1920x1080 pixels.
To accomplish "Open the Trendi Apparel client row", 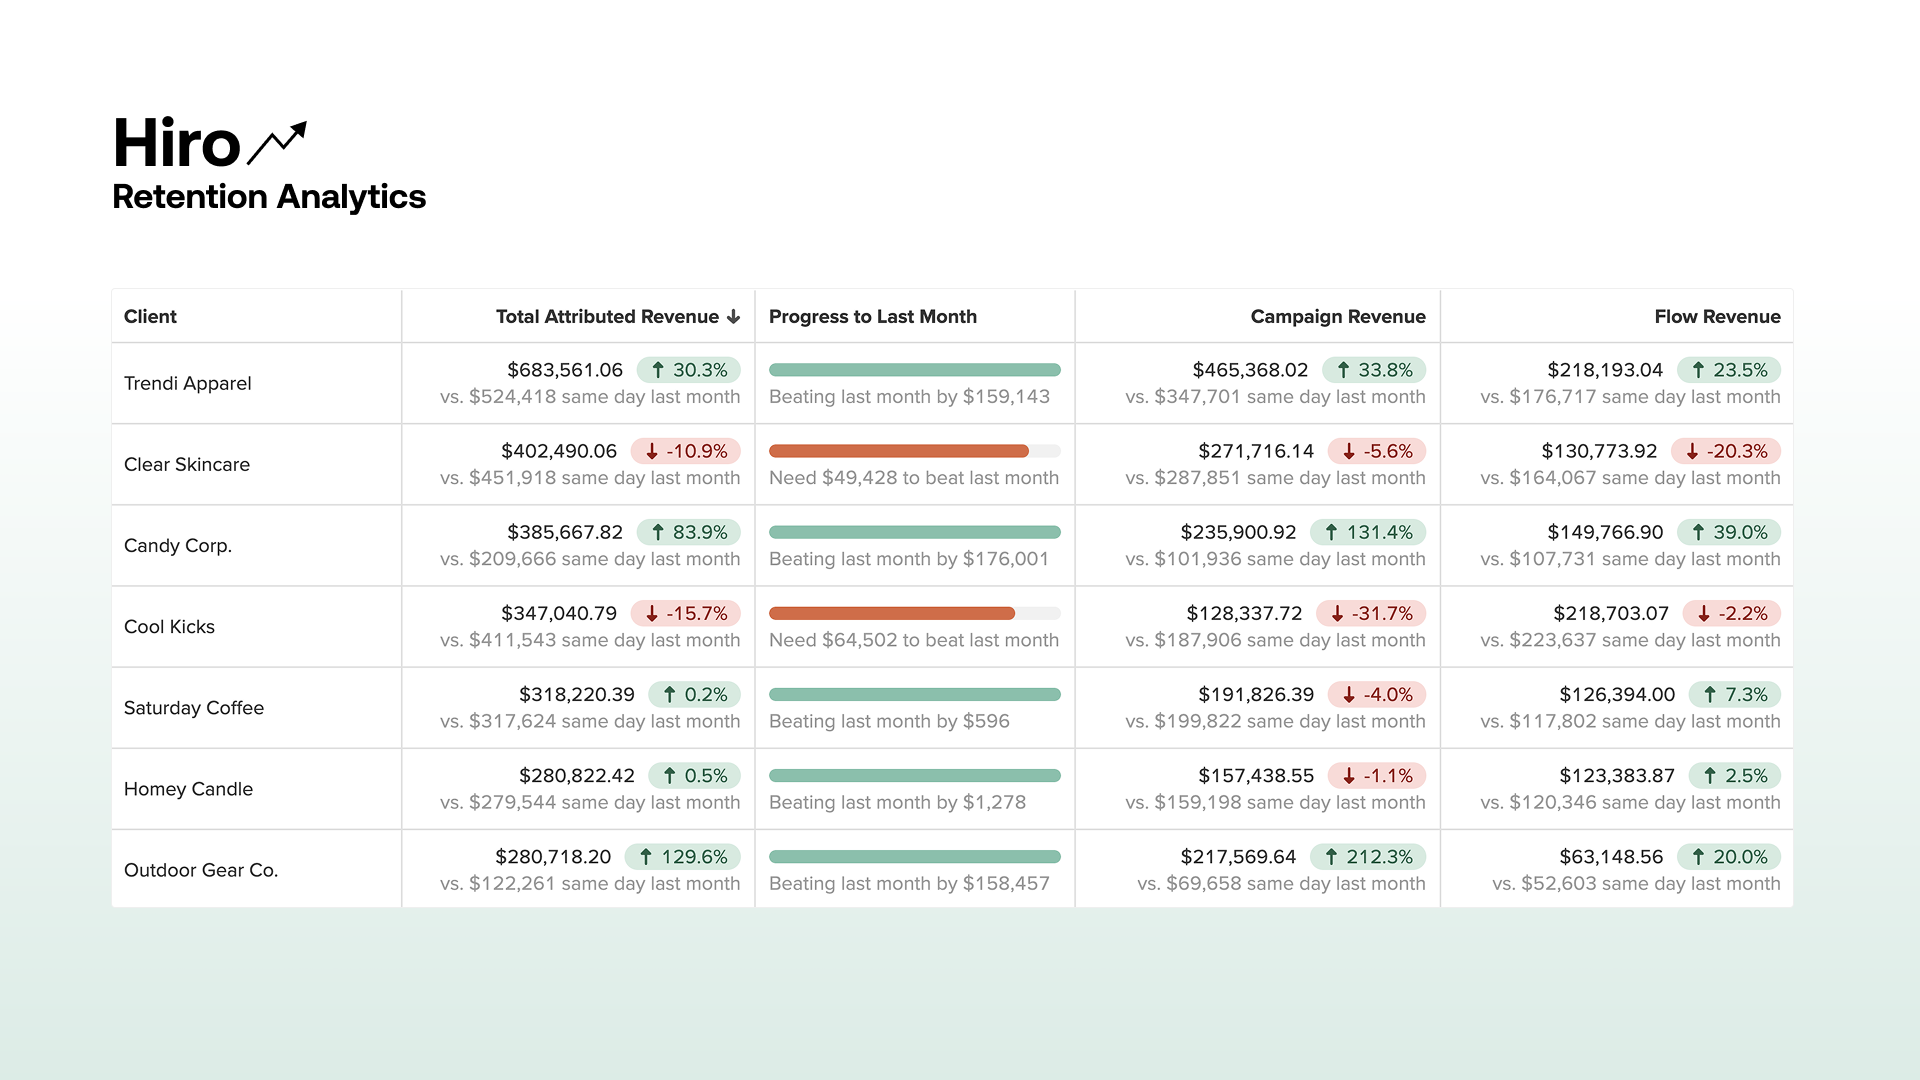I will (188, 384).
